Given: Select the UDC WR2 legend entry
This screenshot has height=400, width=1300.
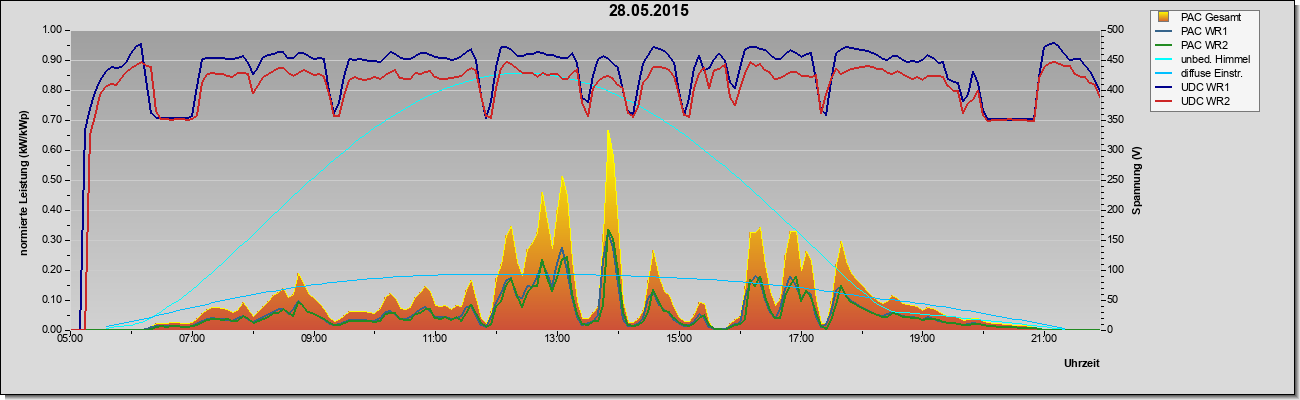Looking at the screenshot, I should coord(1204,101).
